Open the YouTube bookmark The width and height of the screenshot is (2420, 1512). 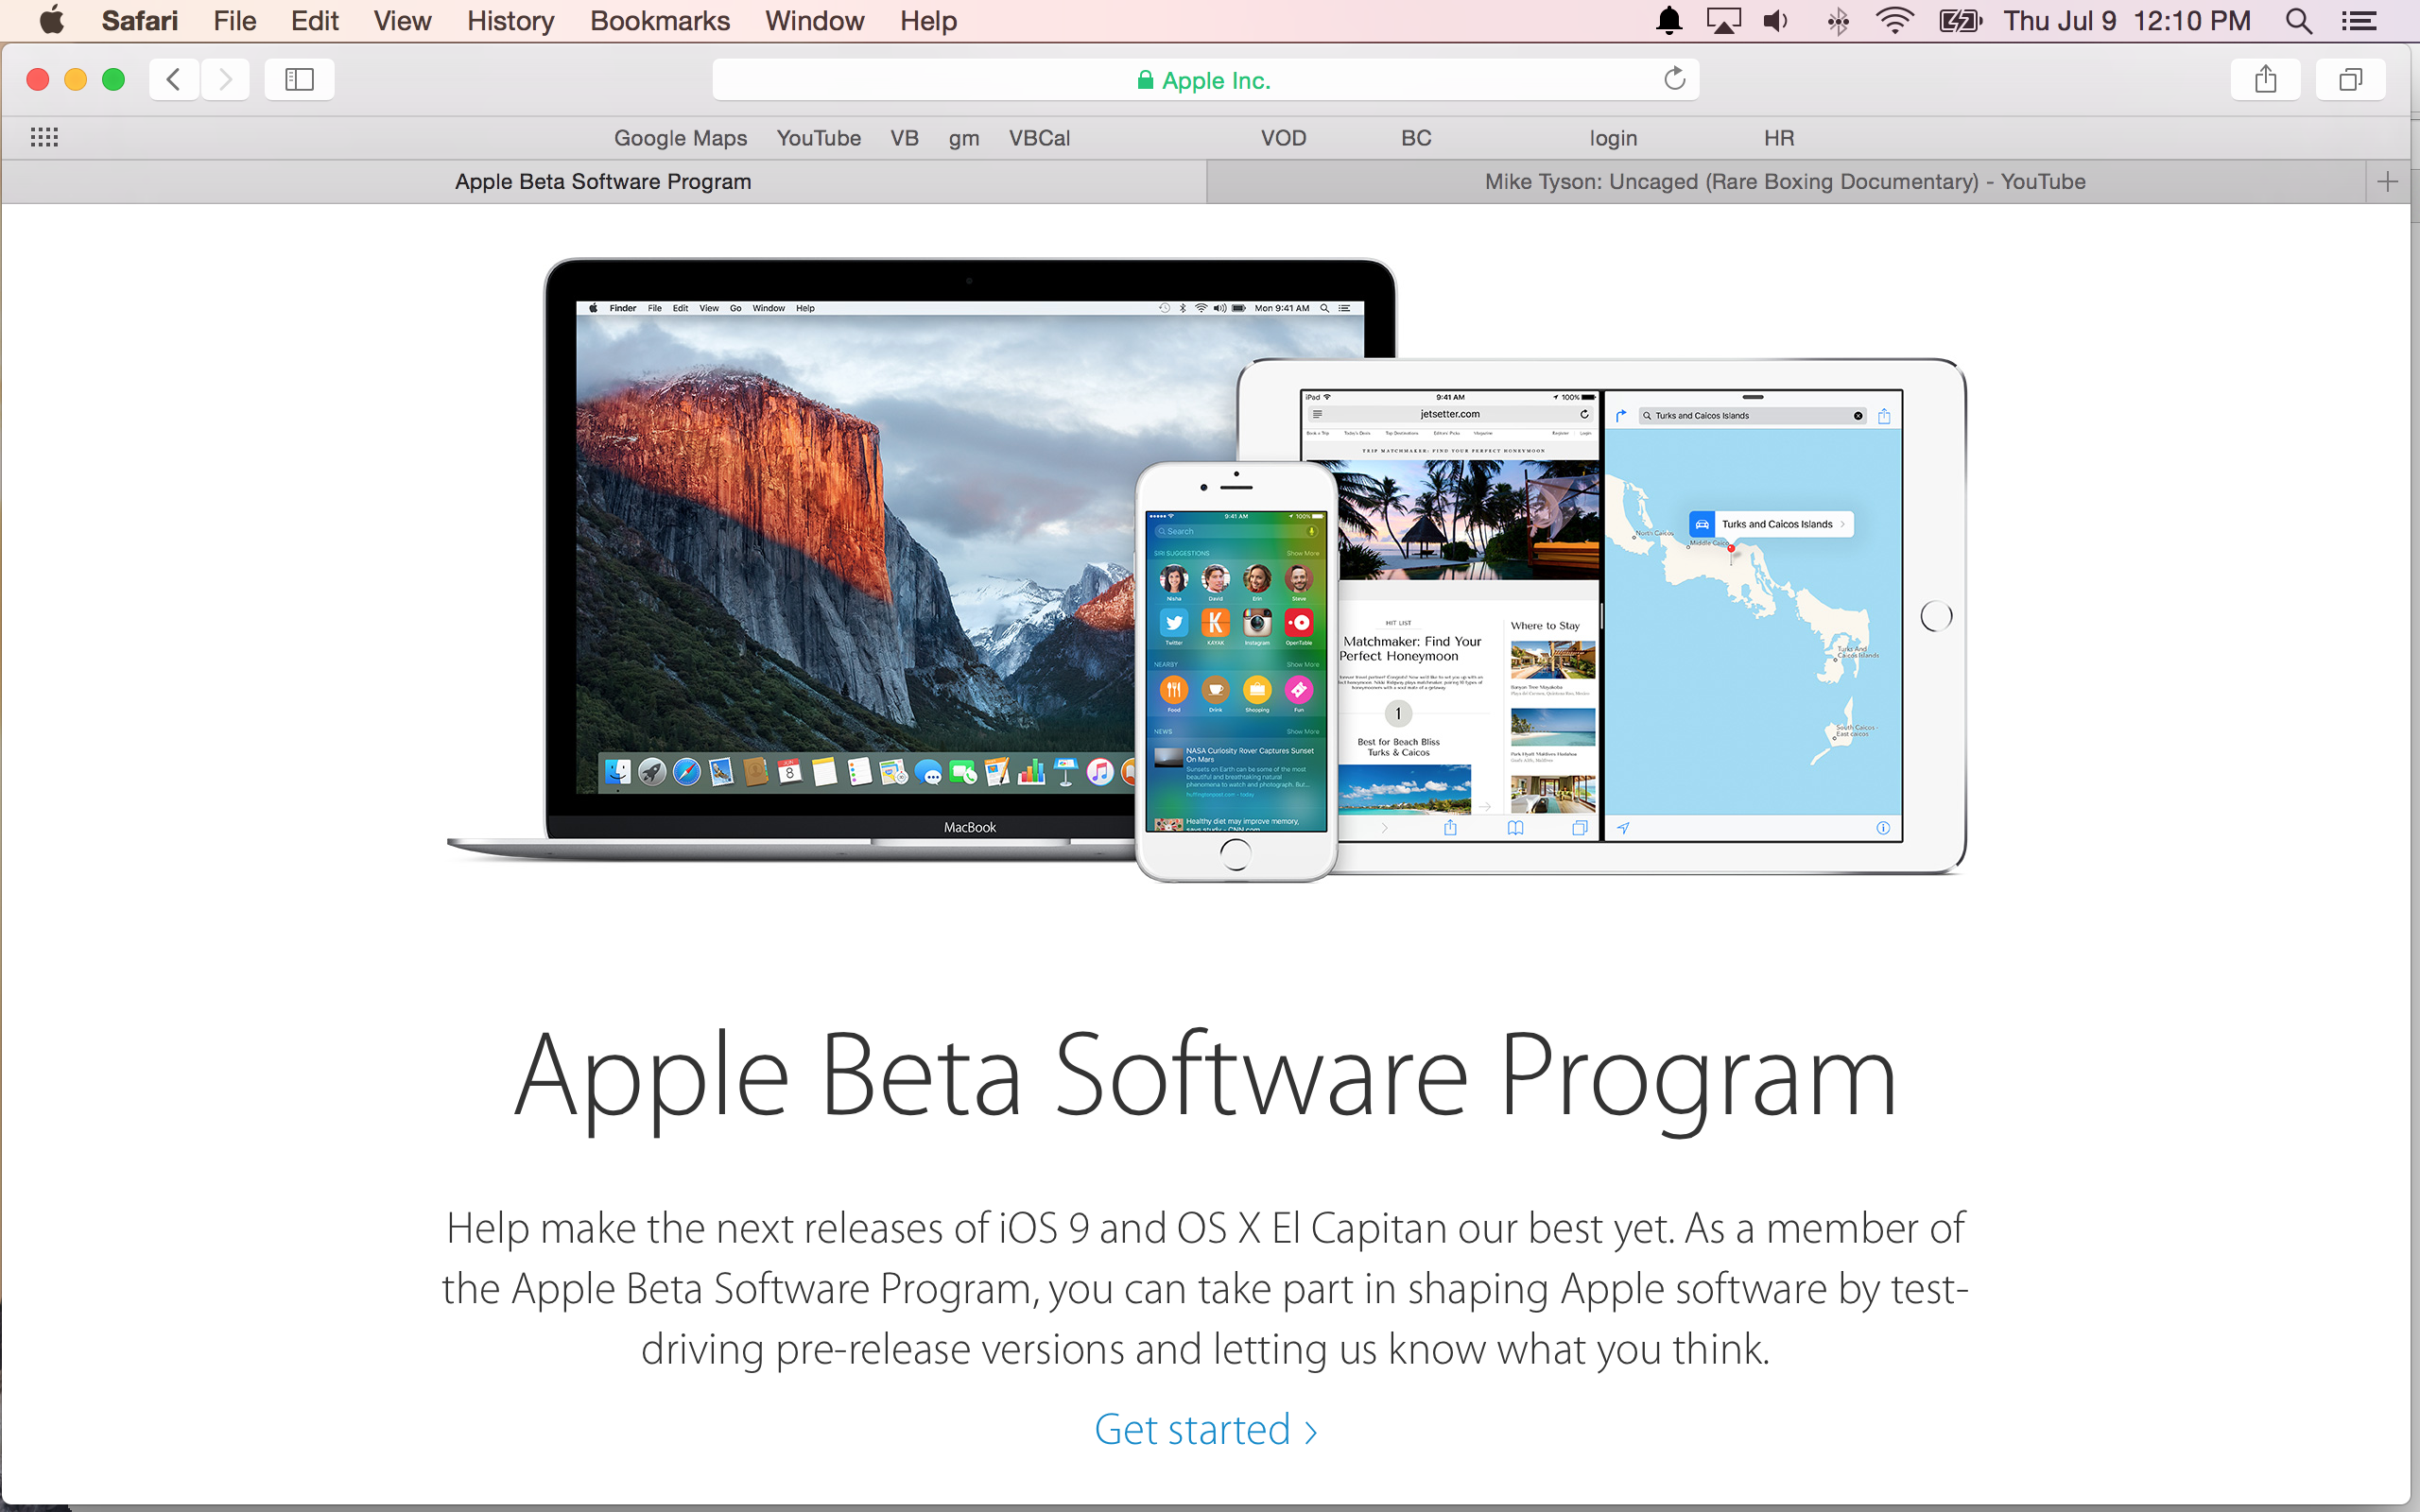point(818,138)
